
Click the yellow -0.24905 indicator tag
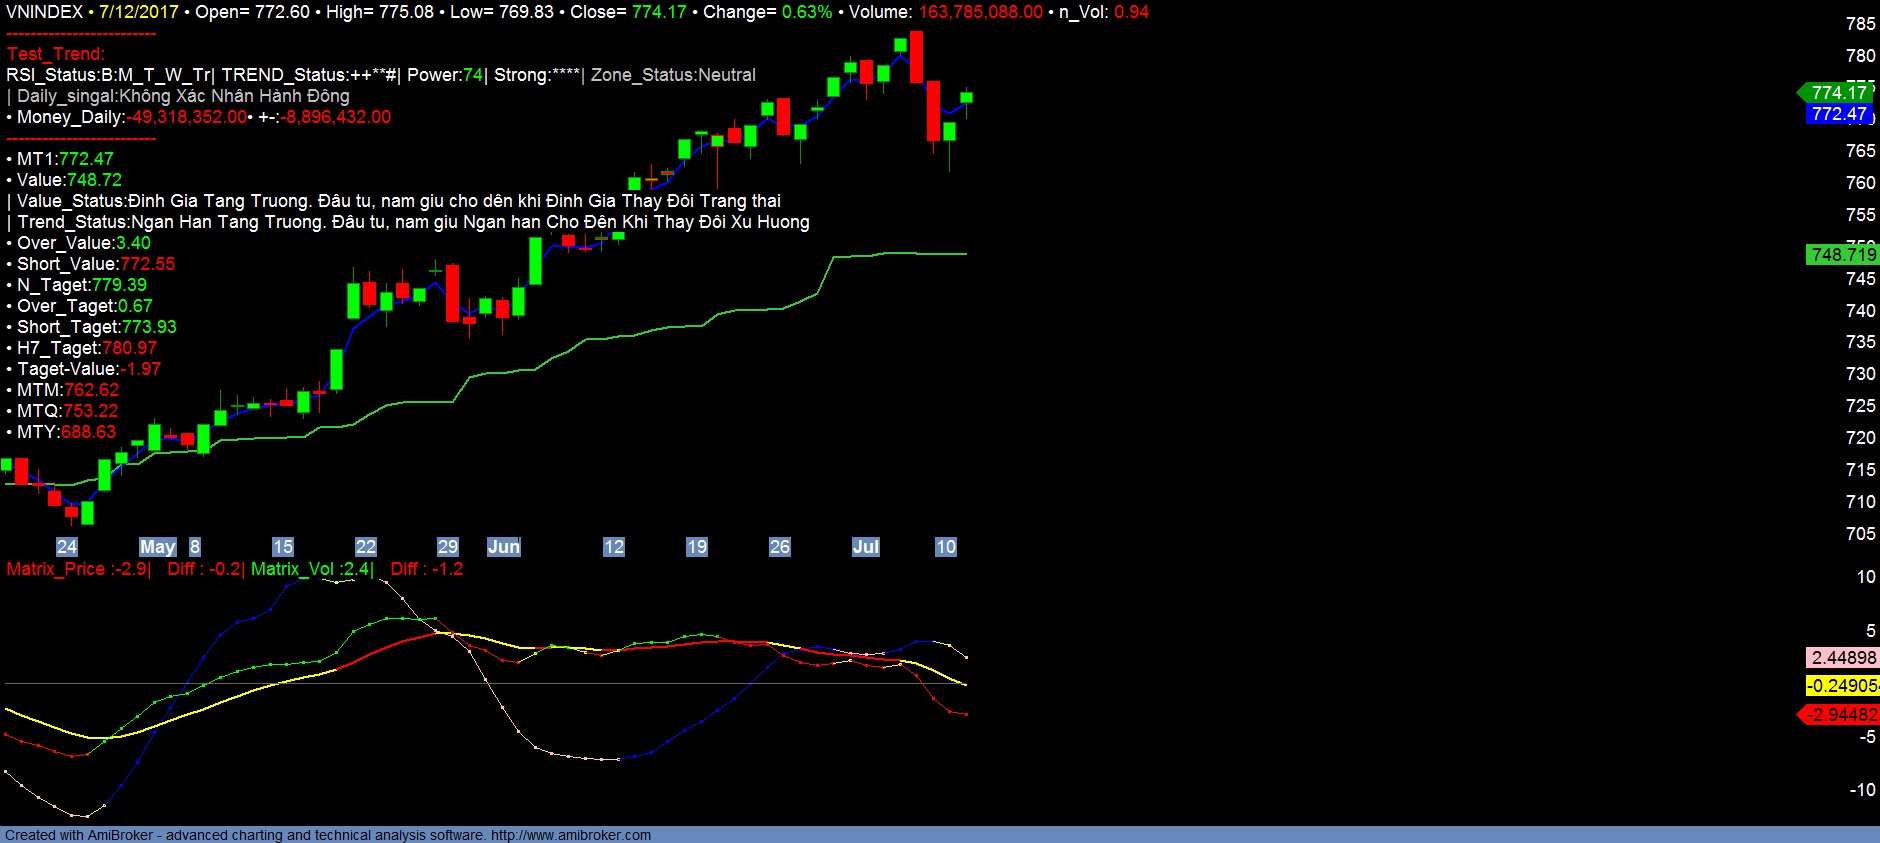(x=1843, y=686)
